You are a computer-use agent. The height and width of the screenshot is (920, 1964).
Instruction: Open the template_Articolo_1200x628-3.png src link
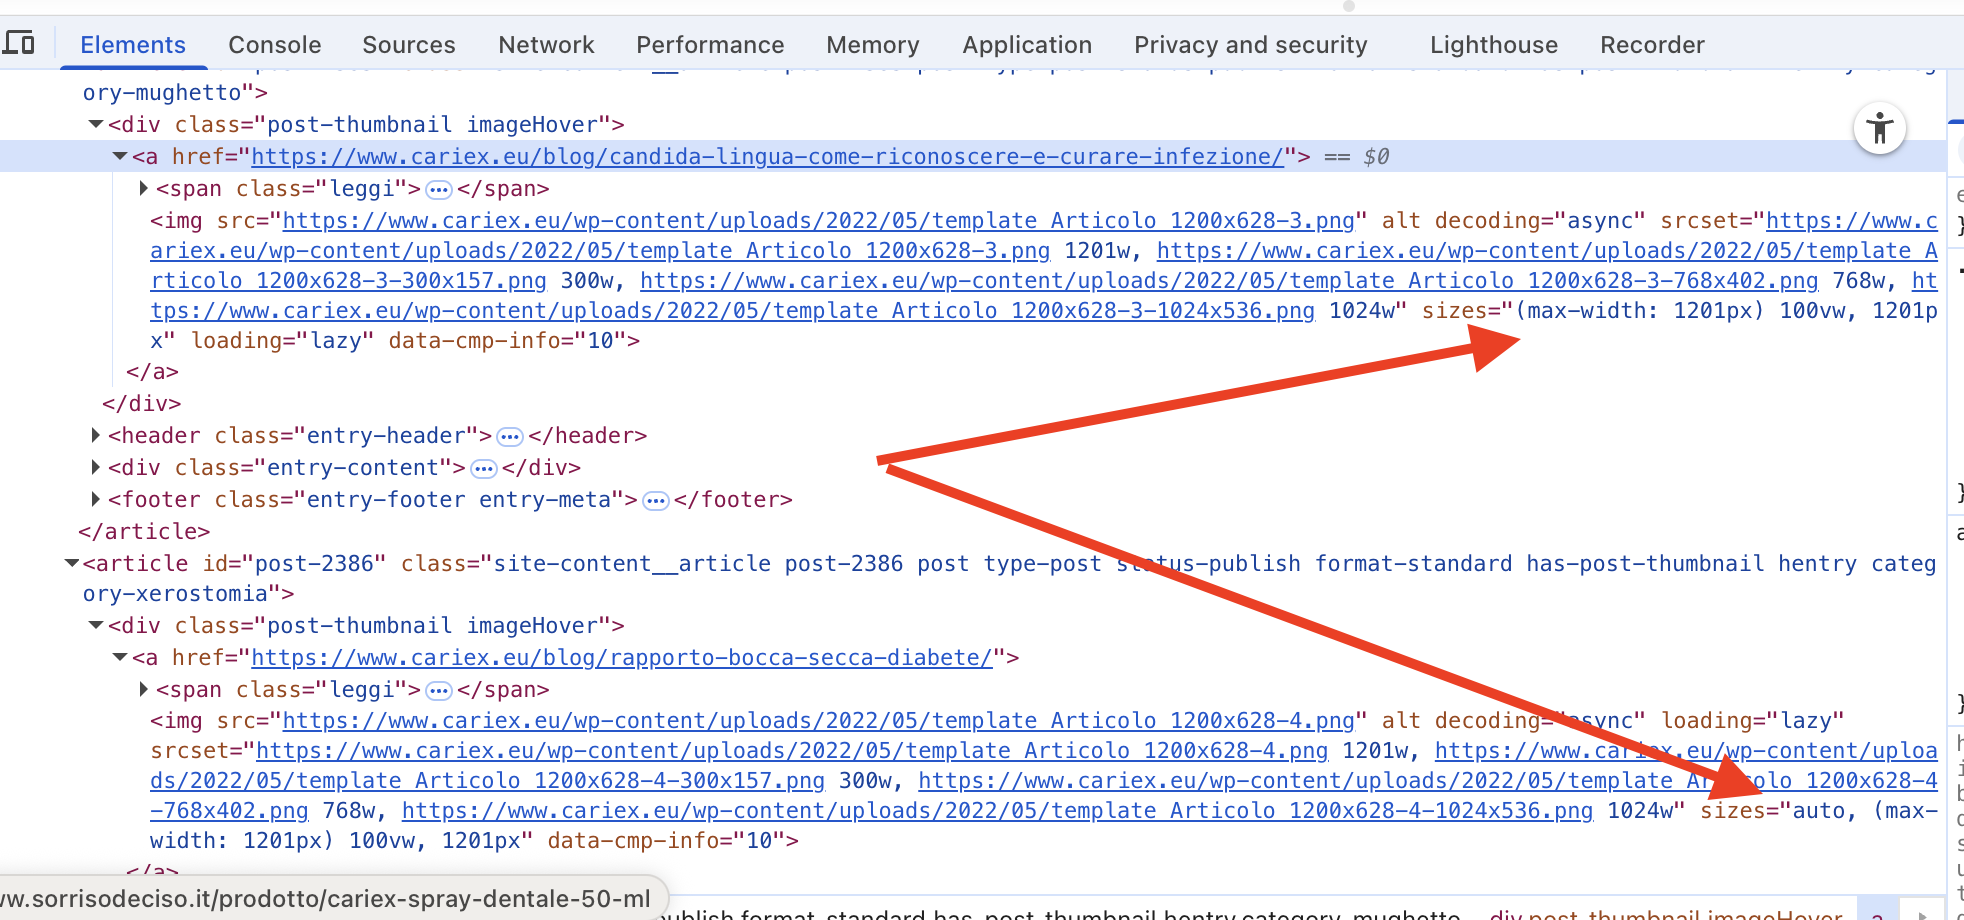coord(818,221)
